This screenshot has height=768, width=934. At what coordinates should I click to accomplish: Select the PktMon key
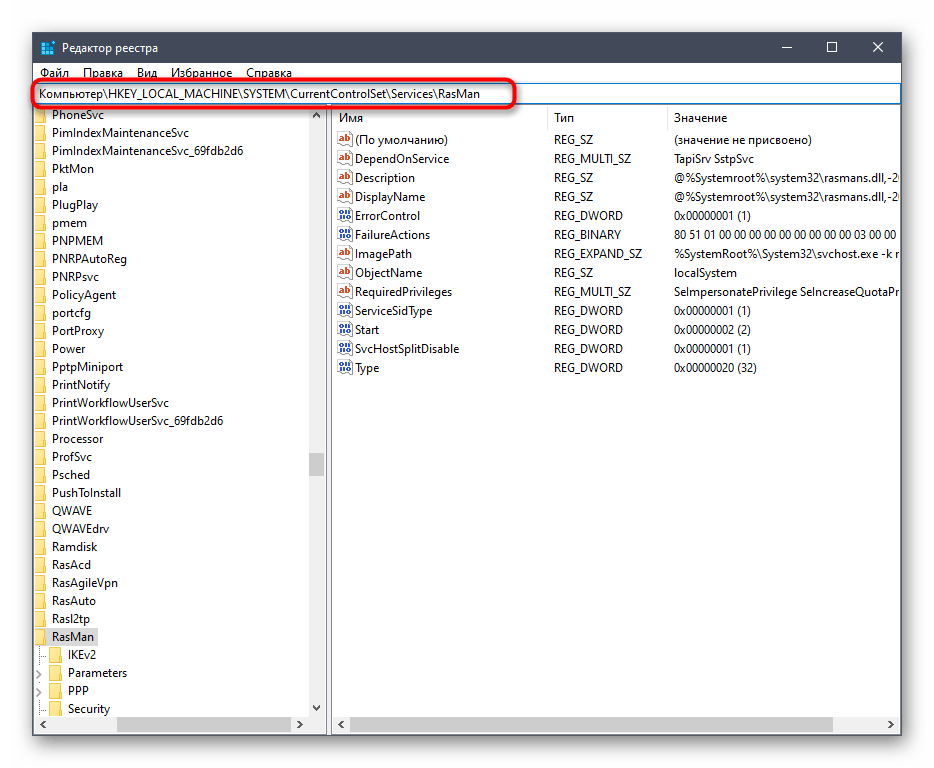click(x=73, y=169)
